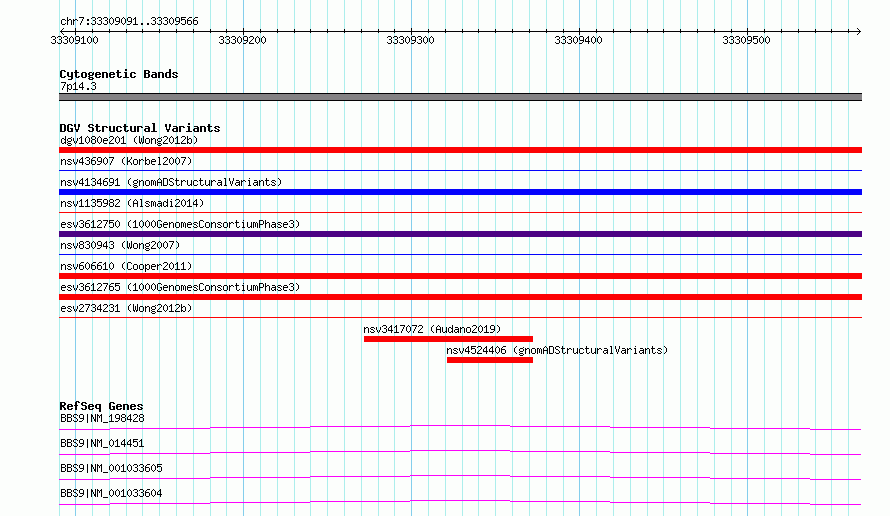Open variant nsv3417072 (Audano2019) label
The width and height of the screenshot is (890, 516).
432,329
